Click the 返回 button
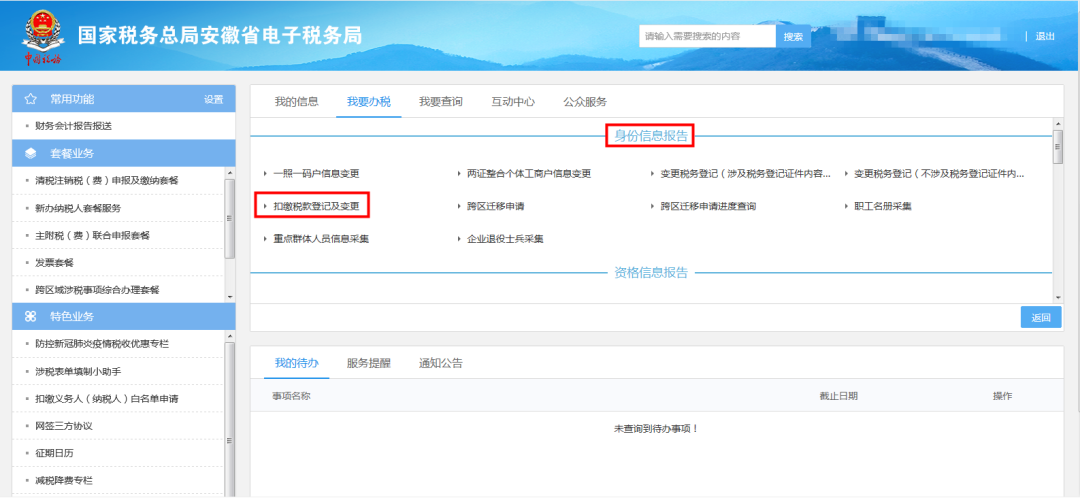1080x500 pixels. pos(1041,317)
